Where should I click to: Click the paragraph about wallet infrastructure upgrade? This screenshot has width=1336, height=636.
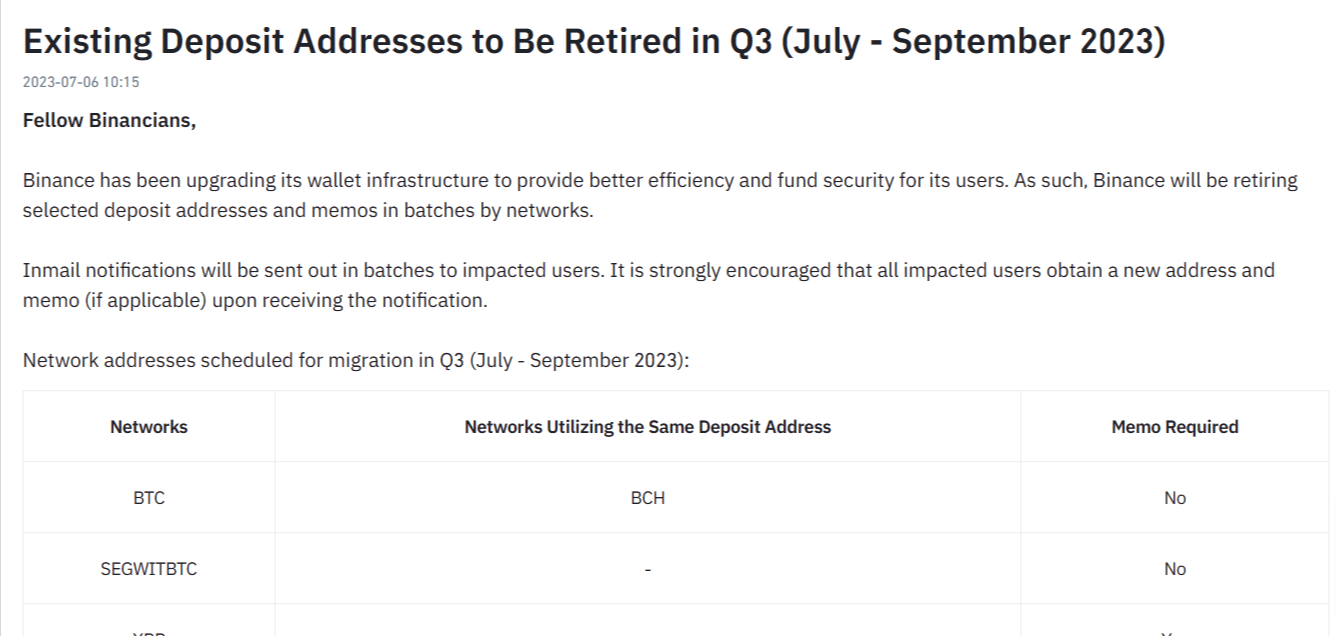pos(660,196)
